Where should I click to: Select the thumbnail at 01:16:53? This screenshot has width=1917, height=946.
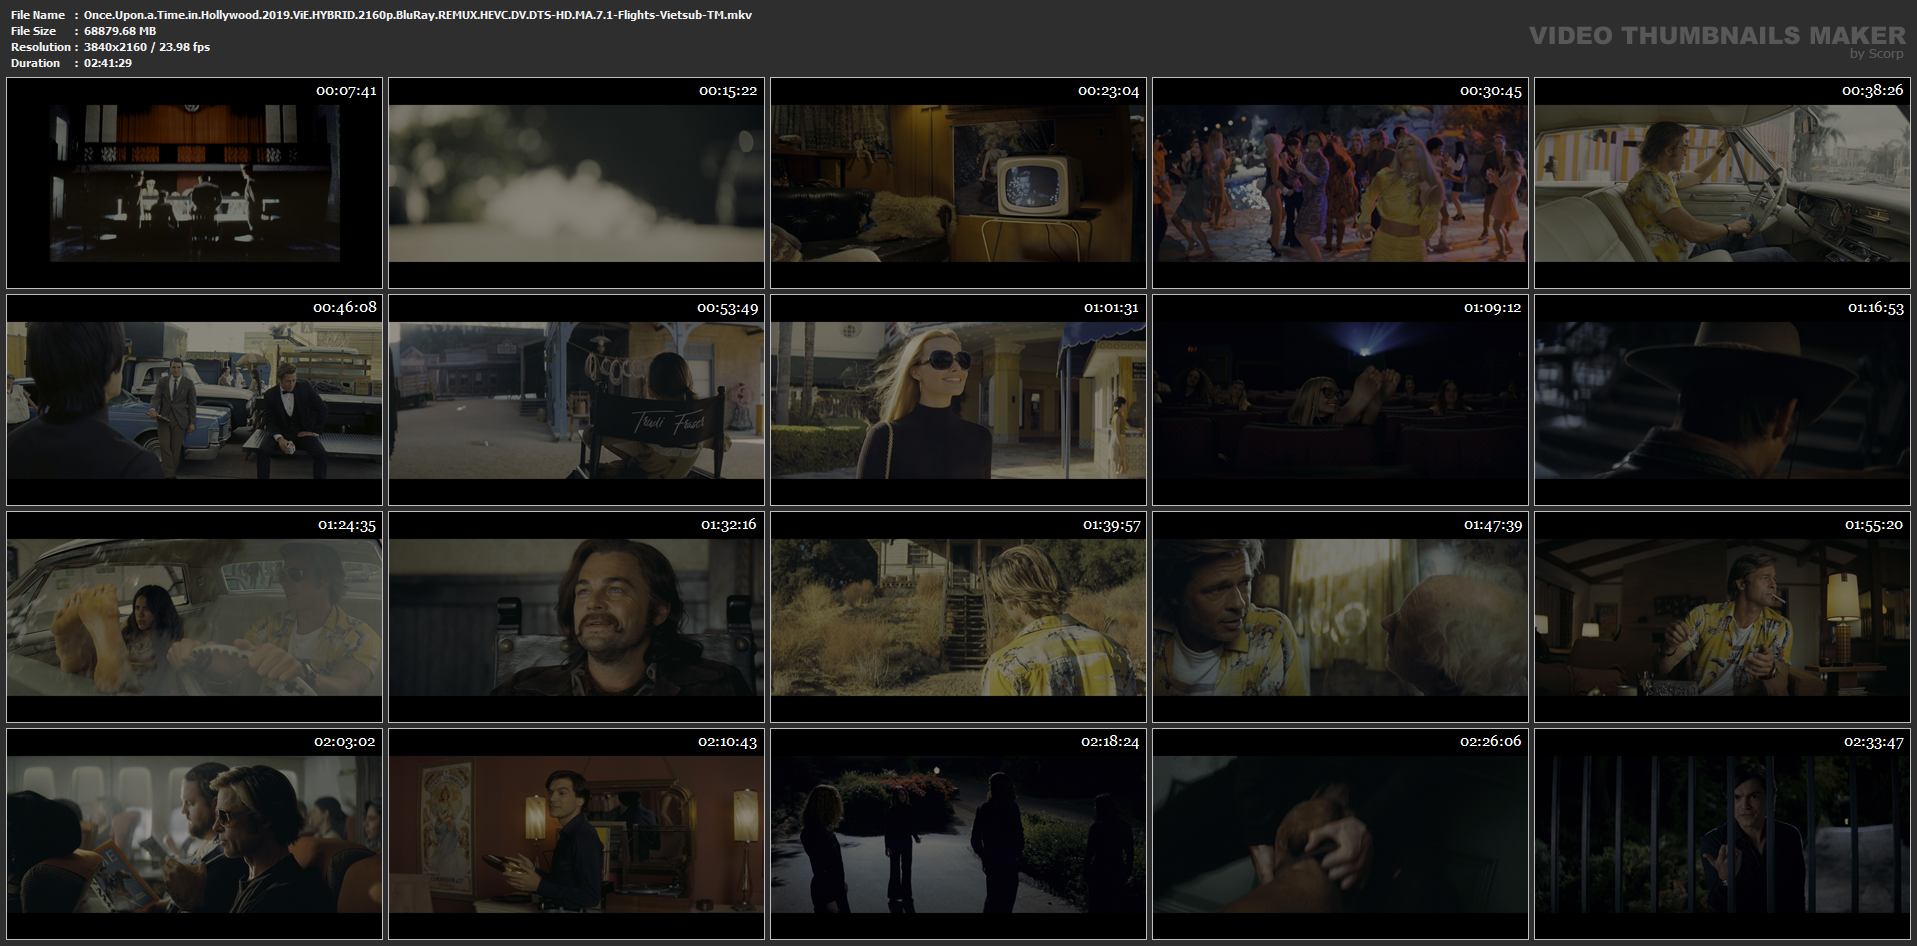tap(1722, 400)
